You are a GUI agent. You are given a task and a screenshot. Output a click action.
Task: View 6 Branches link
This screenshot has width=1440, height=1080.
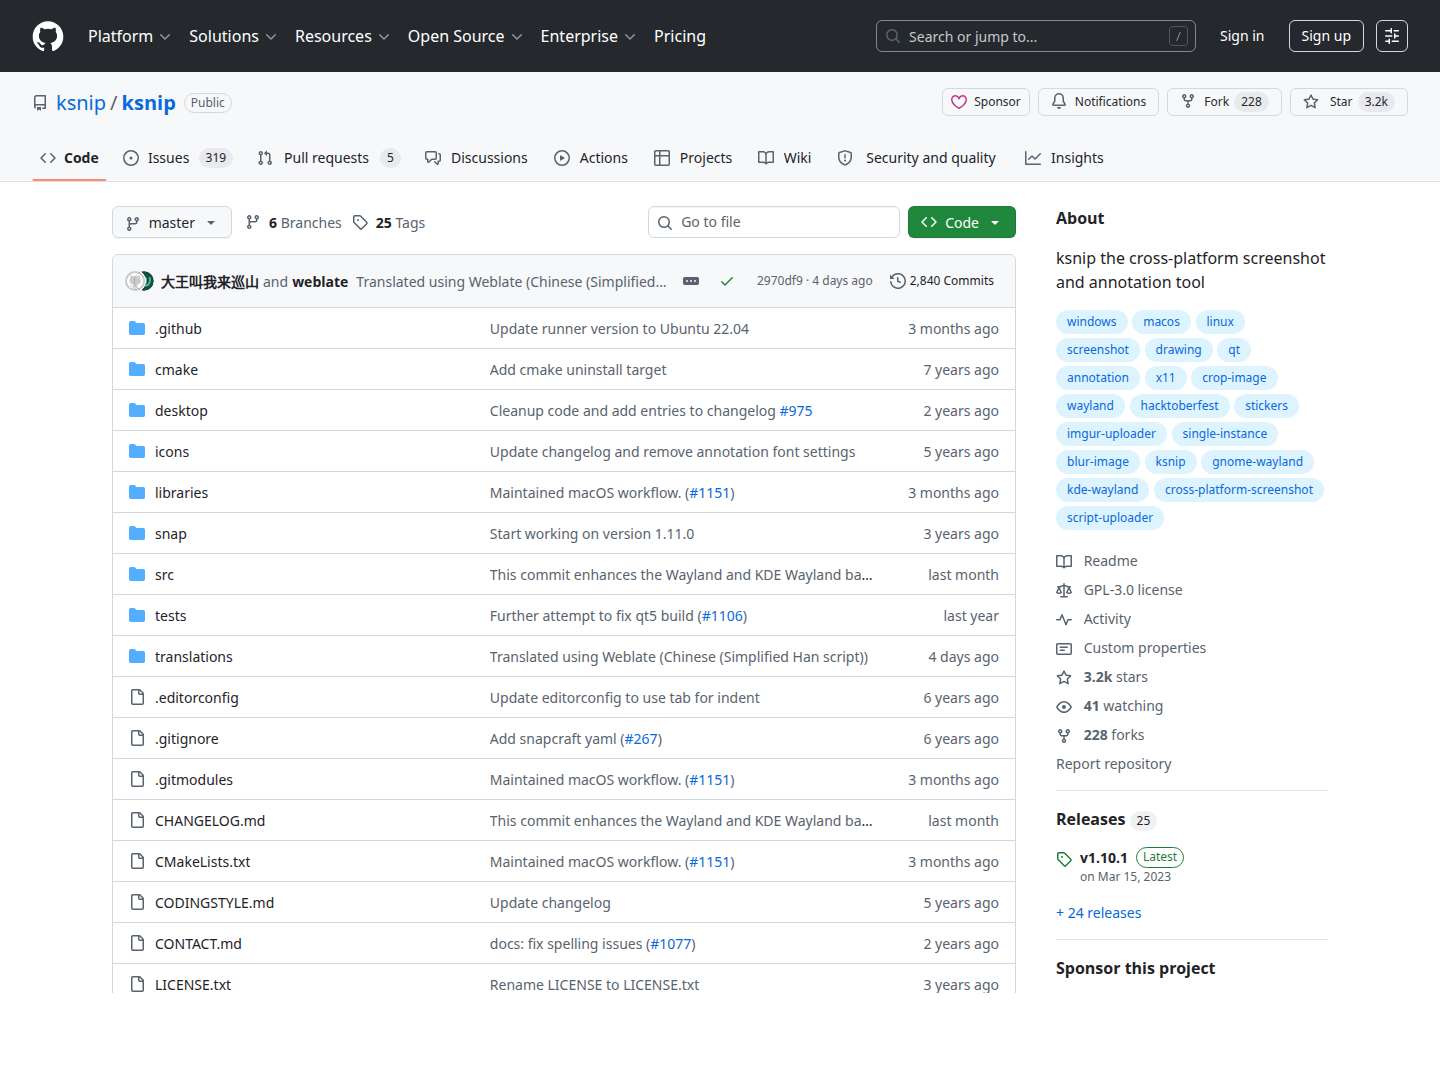point(294,222)
